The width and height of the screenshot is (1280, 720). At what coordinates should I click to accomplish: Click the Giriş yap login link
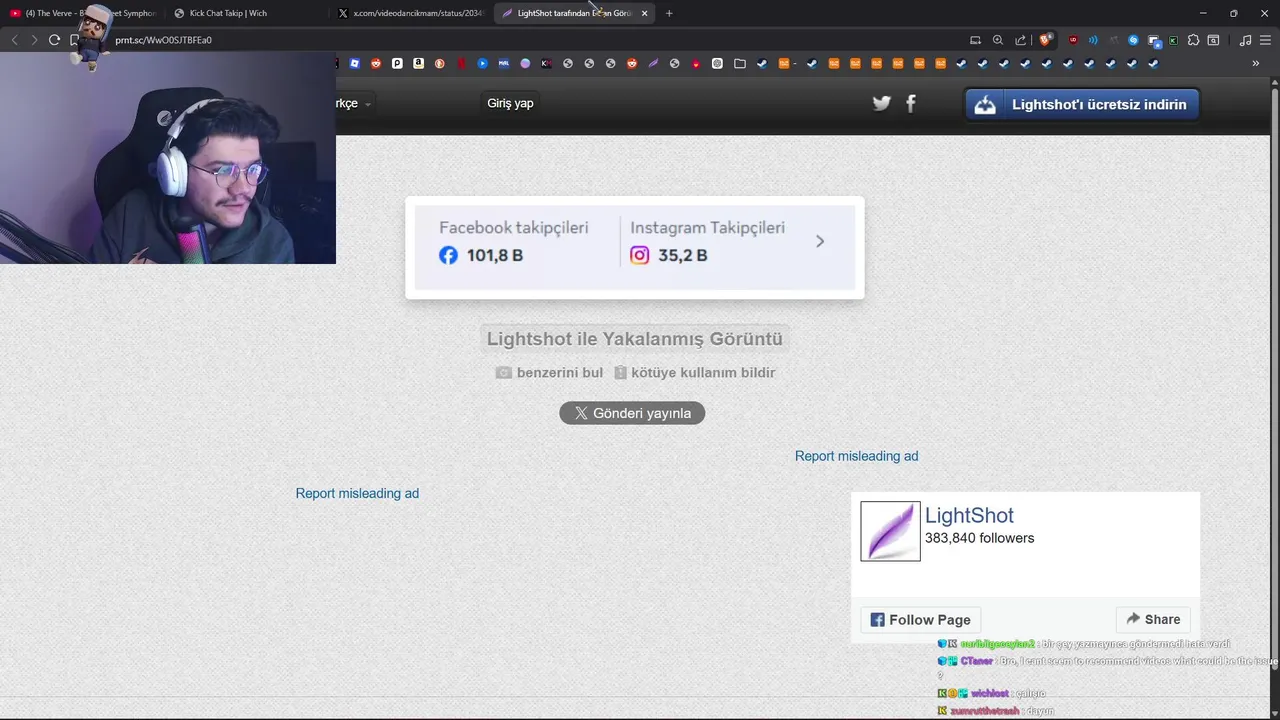[510, 103]
